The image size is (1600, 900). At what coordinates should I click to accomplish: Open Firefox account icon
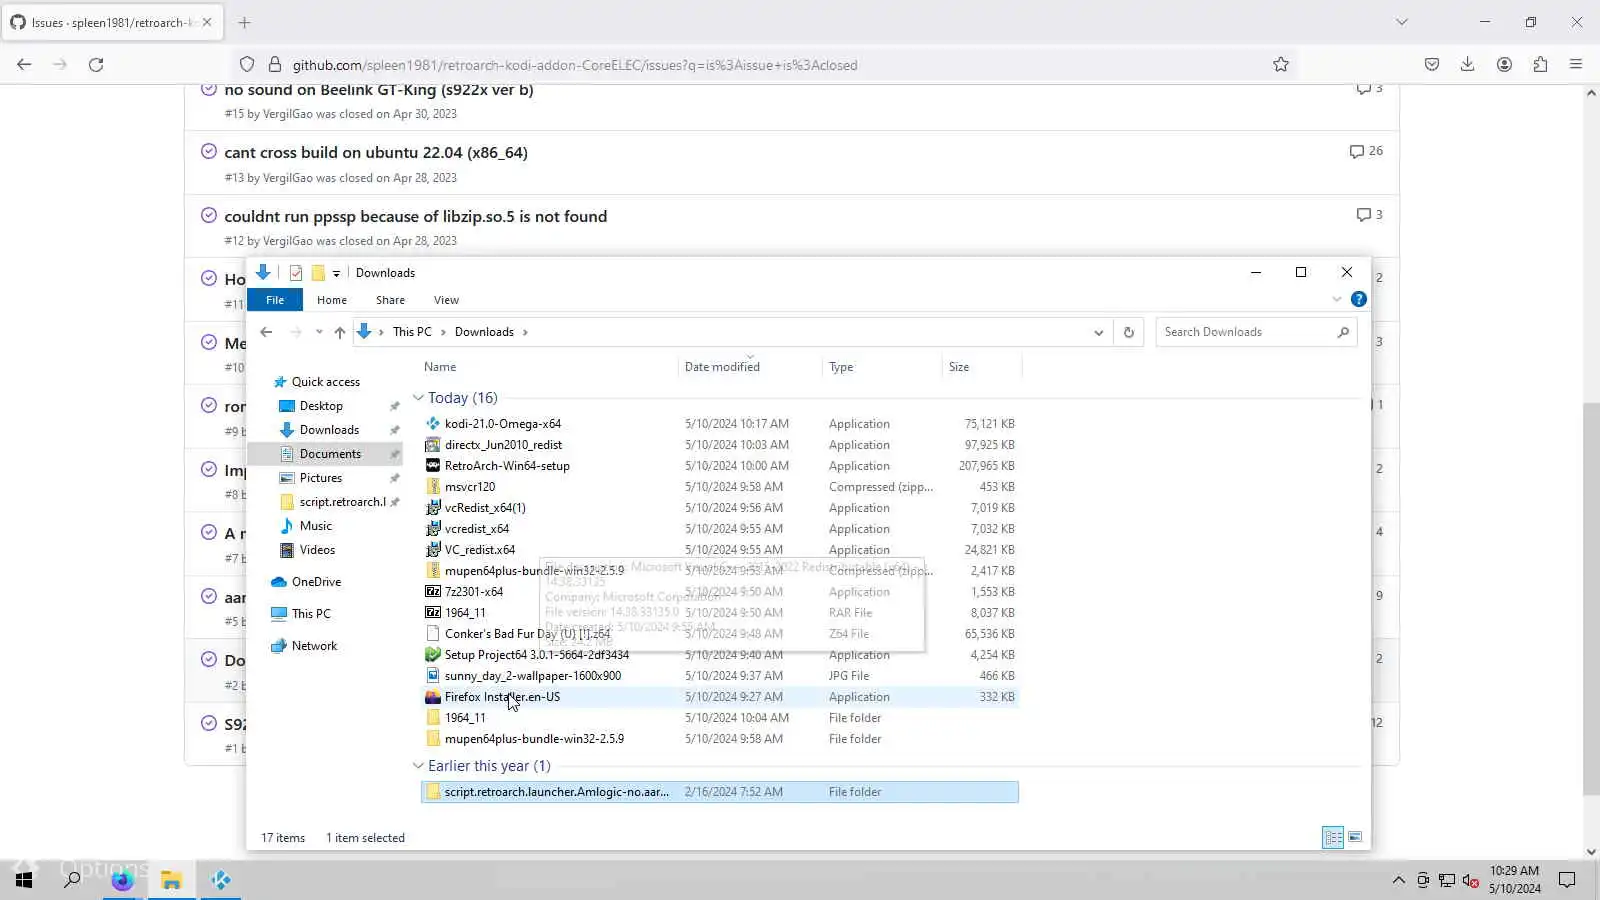pos(1504,65)
